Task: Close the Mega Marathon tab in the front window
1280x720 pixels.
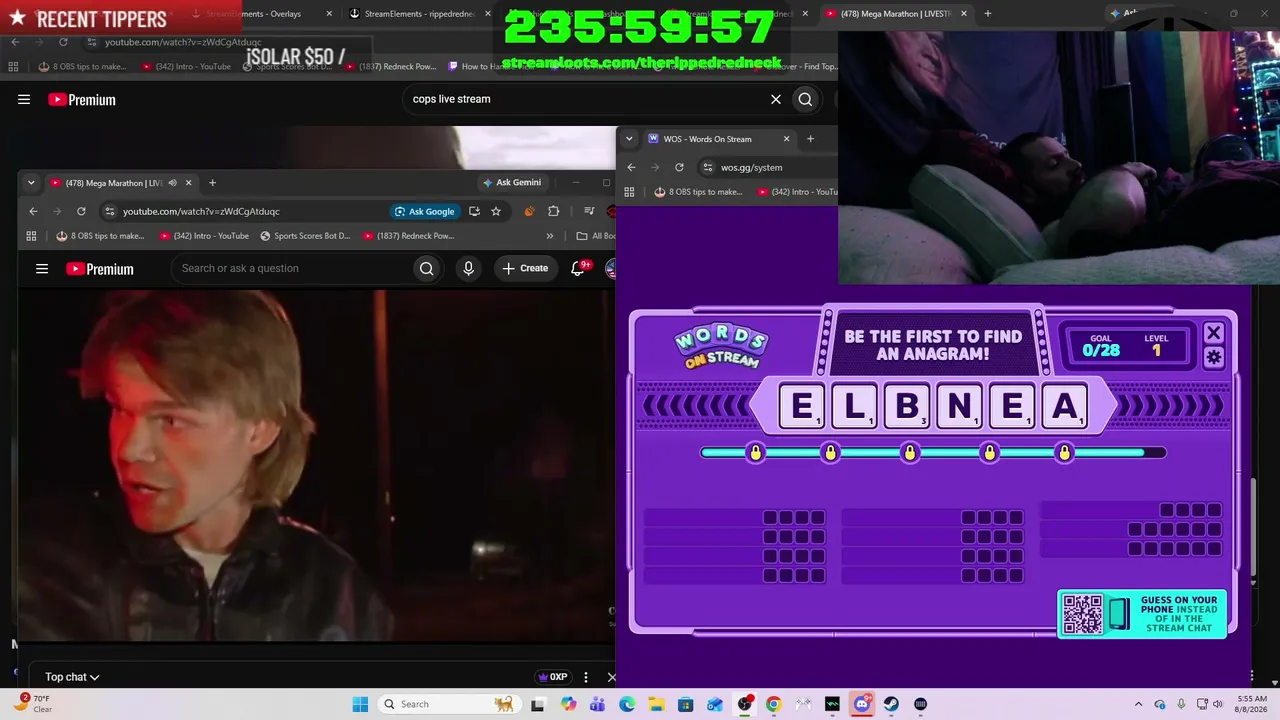Action: [x=188, y=183]
